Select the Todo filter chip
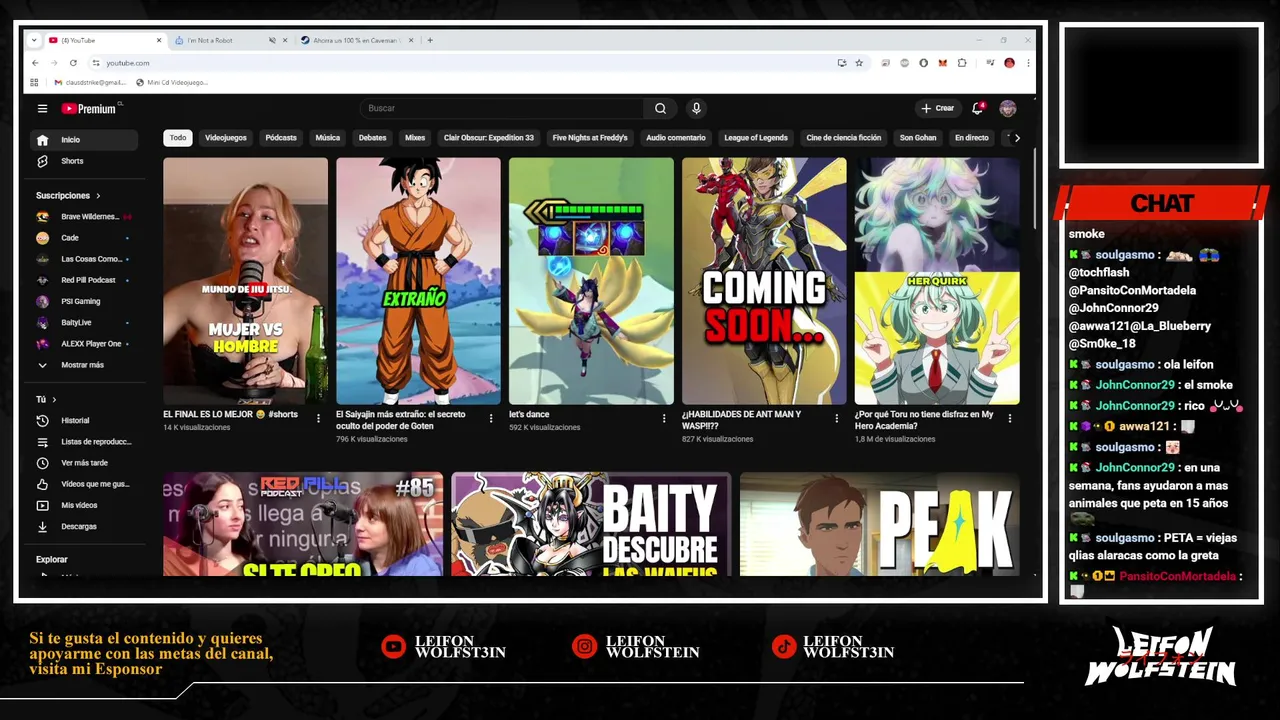 pos(178,138)
